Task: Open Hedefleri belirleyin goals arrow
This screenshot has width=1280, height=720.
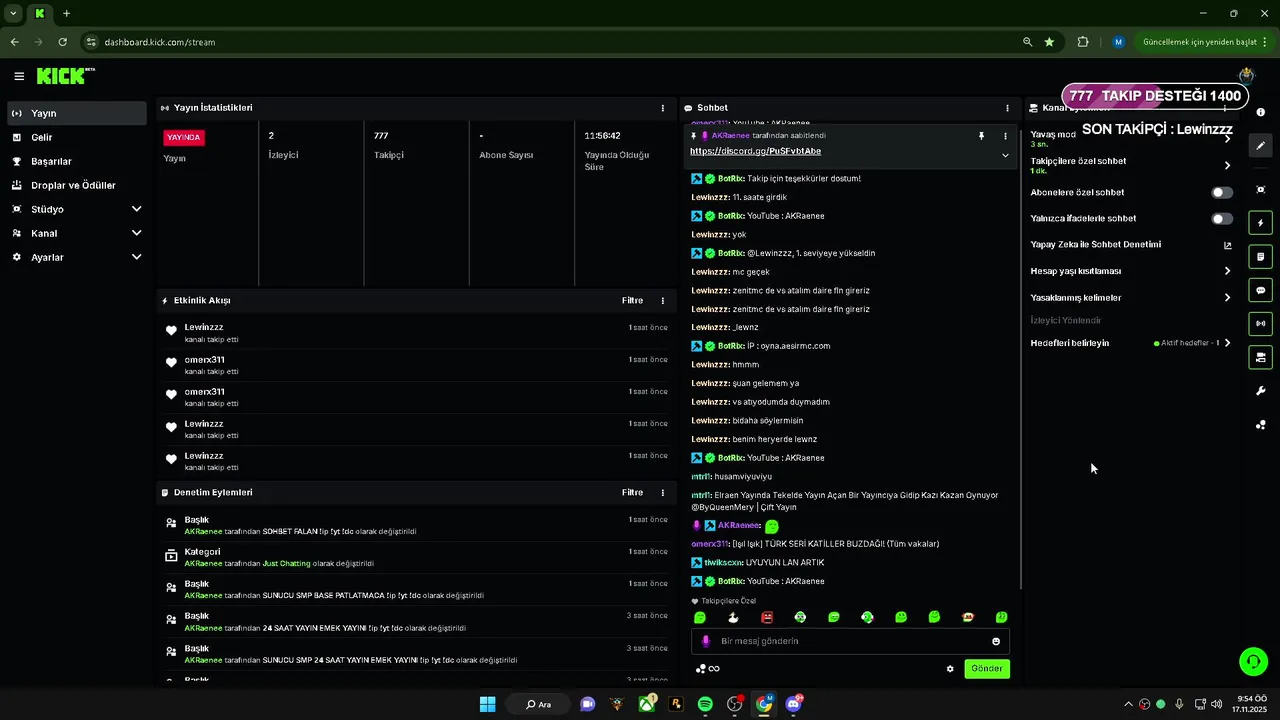Action: point(1228,343)
